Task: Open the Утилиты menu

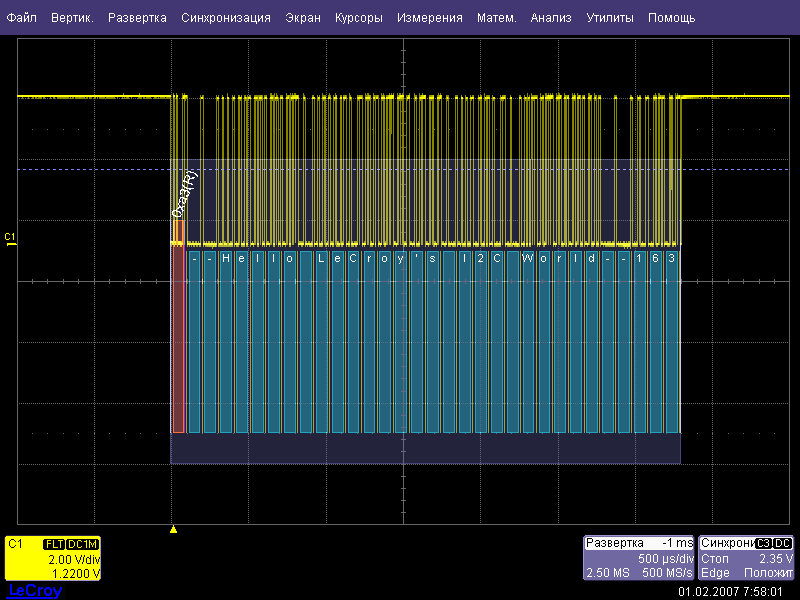Action: click(x=610, y=18)
